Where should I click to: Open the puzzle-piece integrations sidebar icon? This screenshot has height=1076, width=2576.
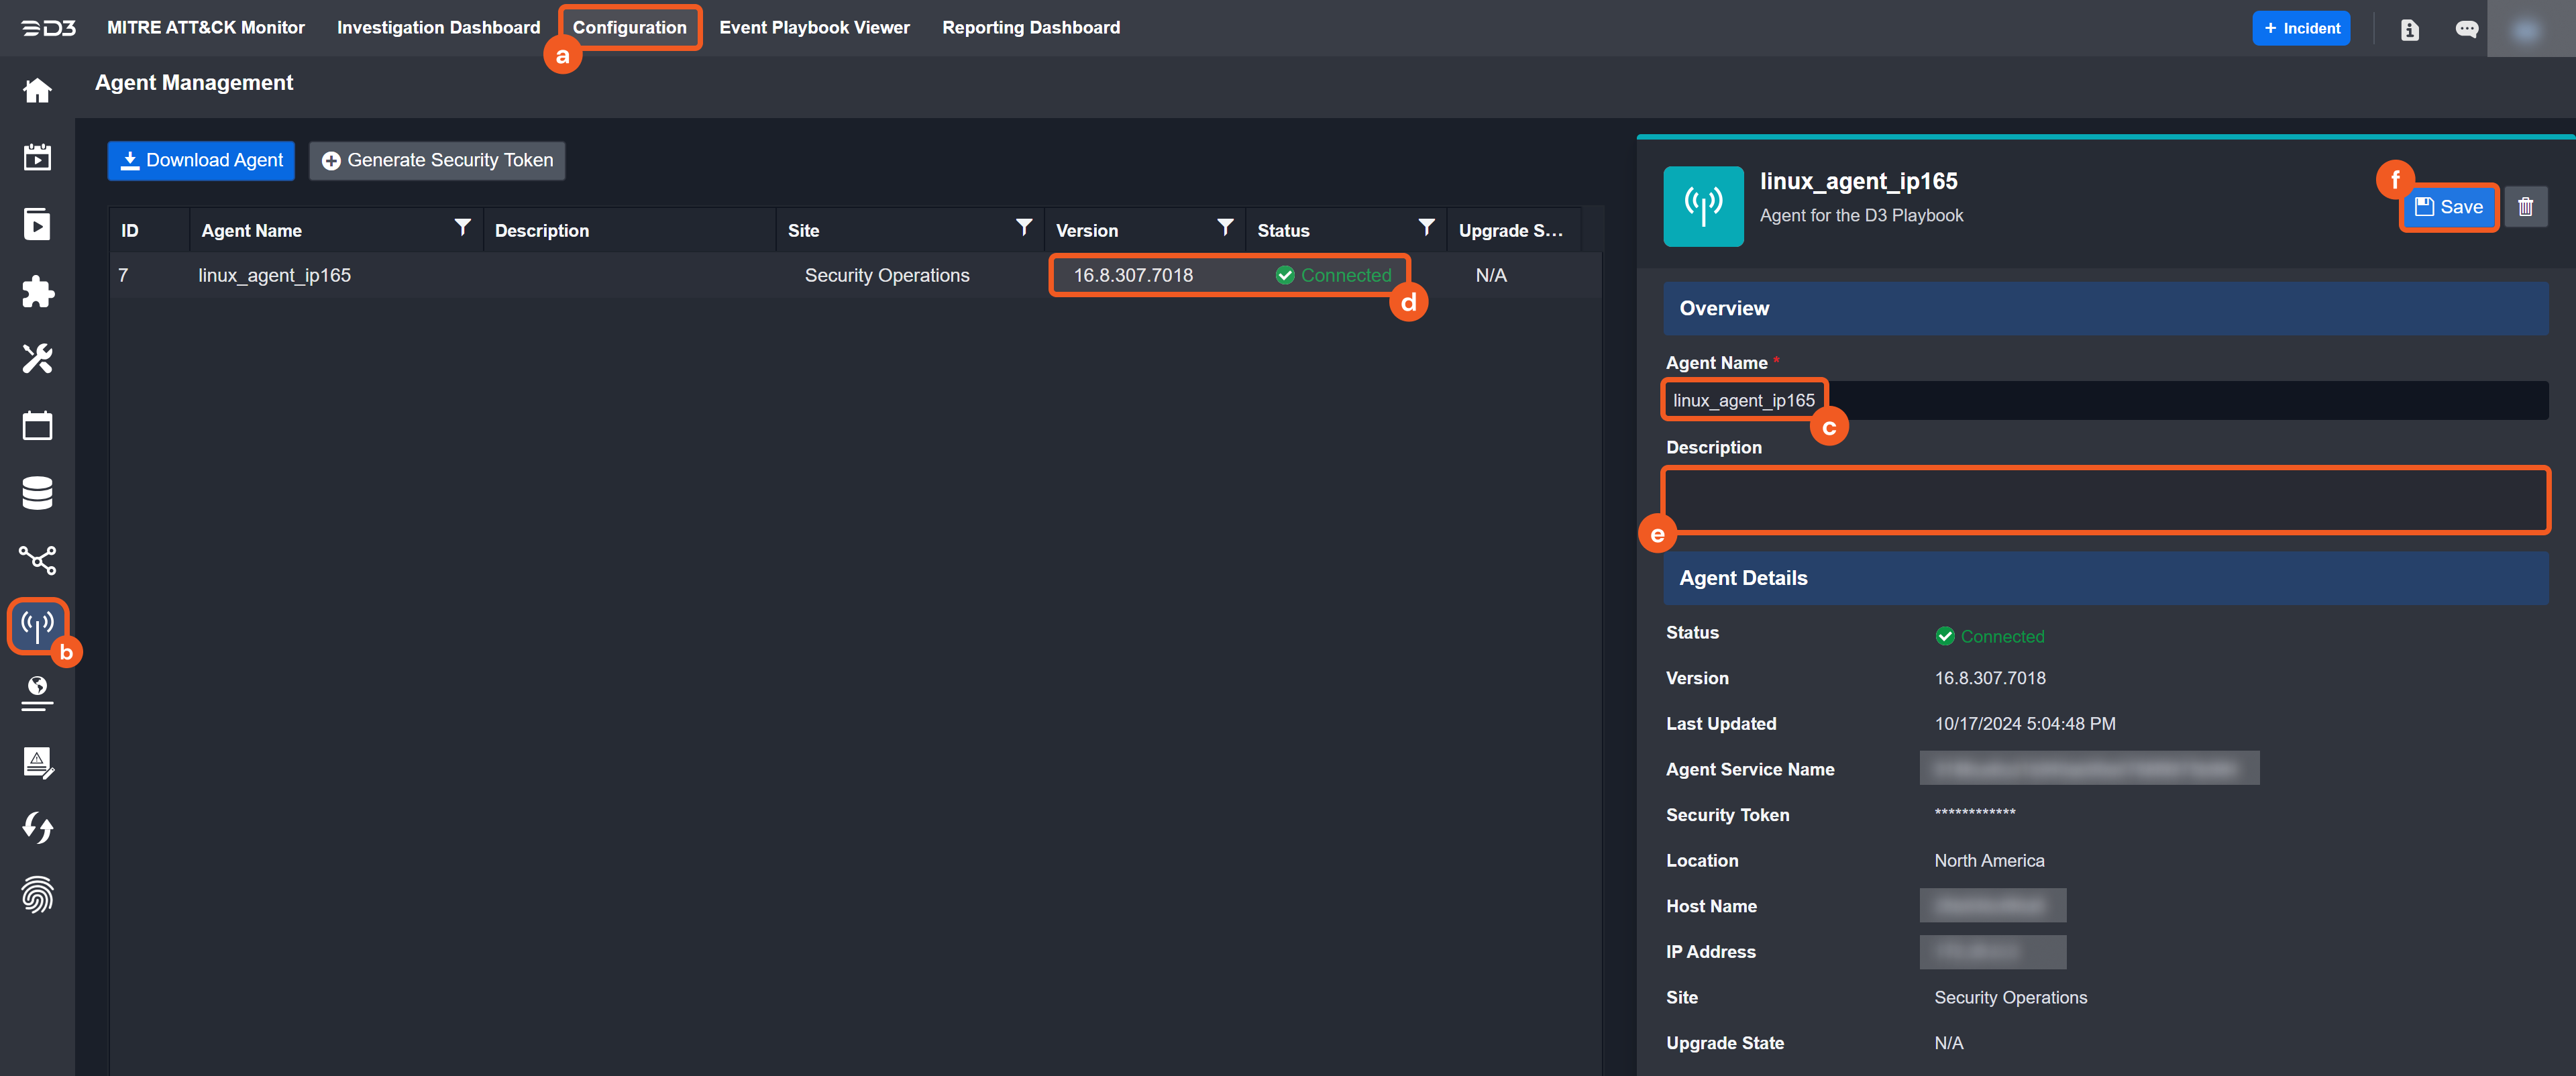tap(37, 291)
